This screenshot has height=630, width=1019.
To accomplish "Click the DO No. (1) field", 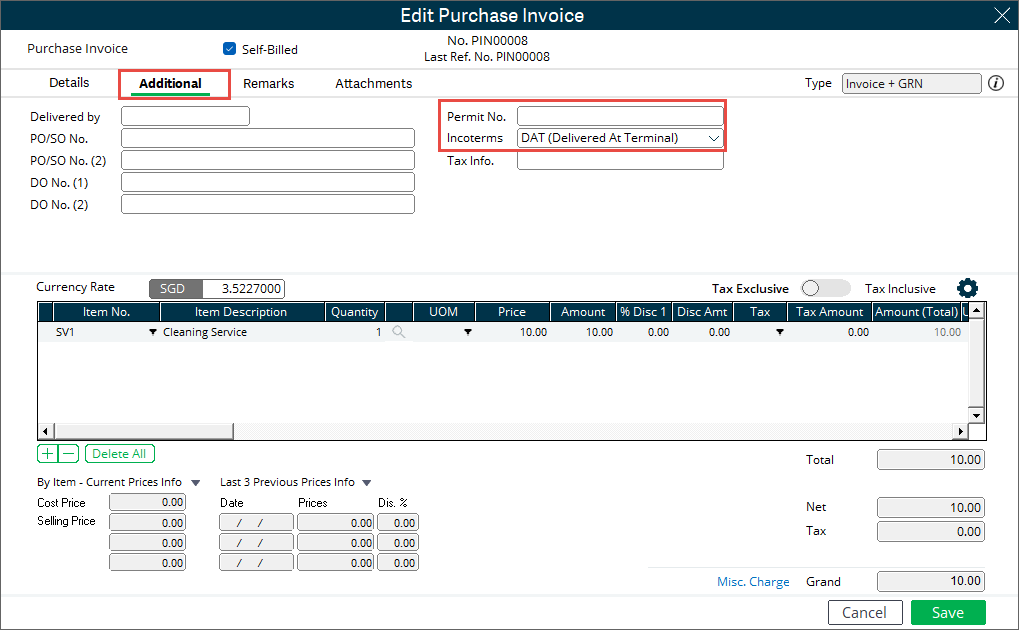I will tap(268, 183).
